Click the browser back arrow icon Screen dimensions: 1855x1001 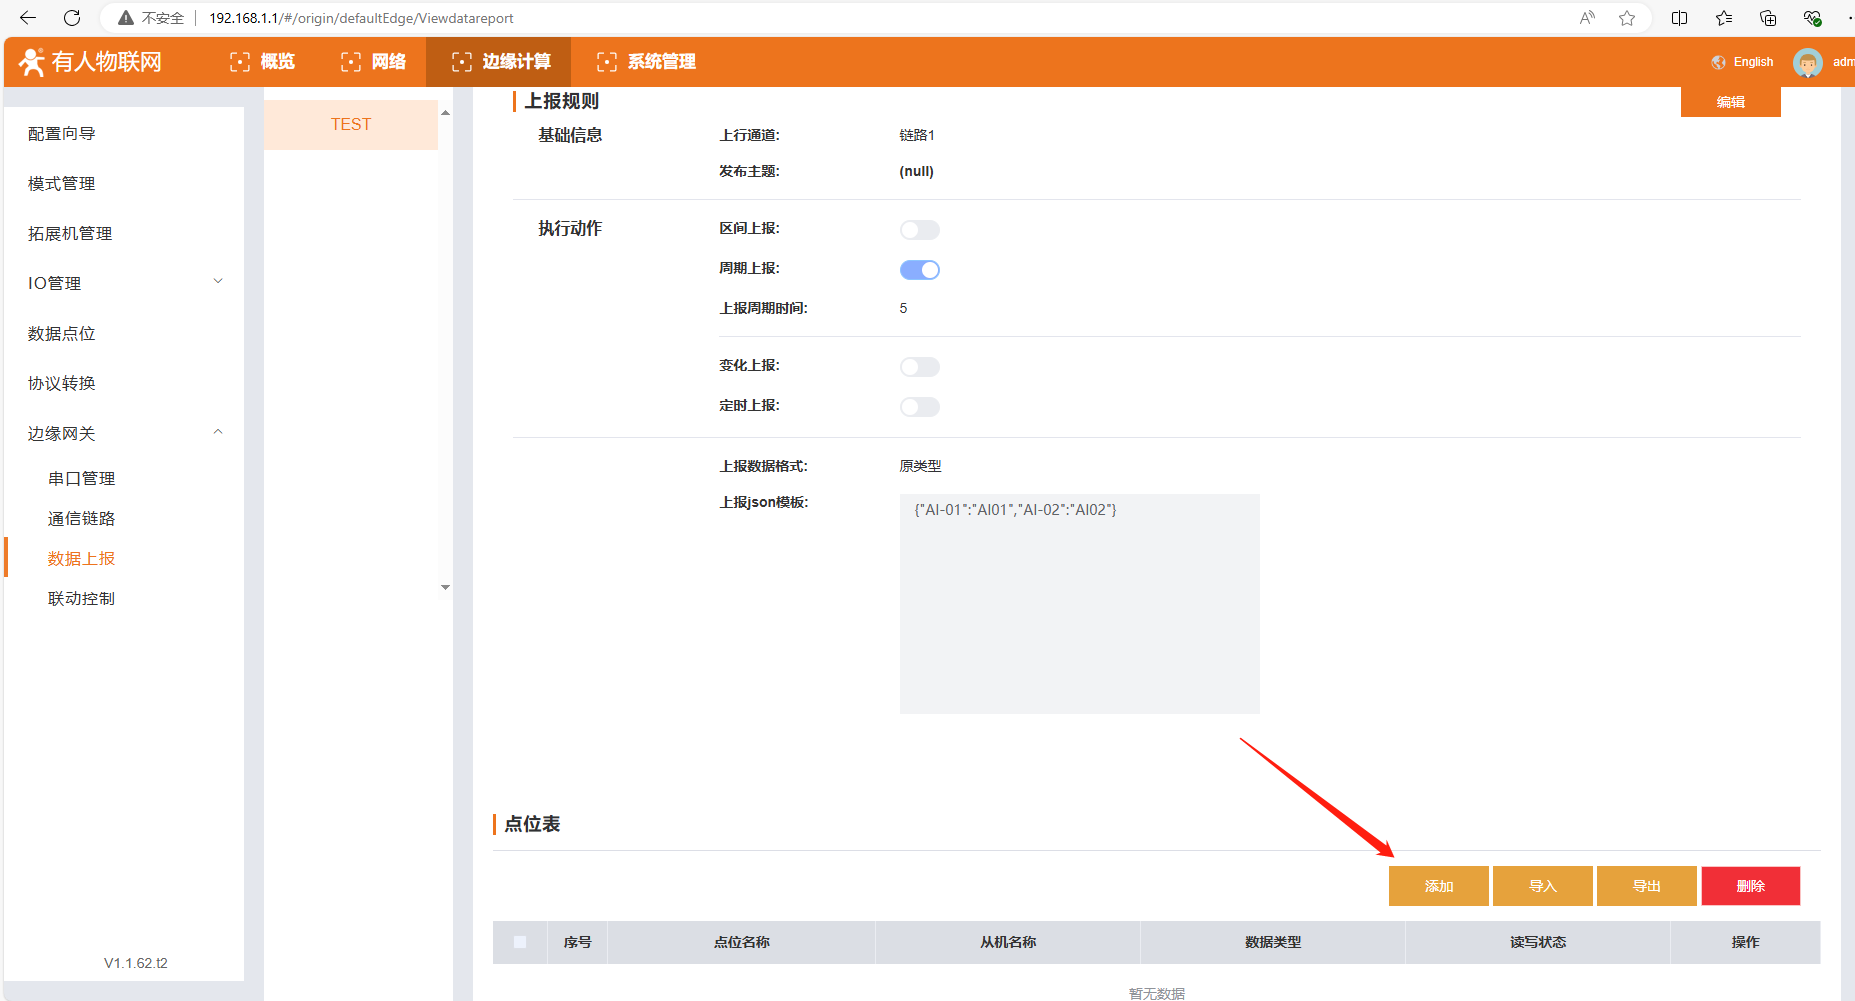click(28, 18)
